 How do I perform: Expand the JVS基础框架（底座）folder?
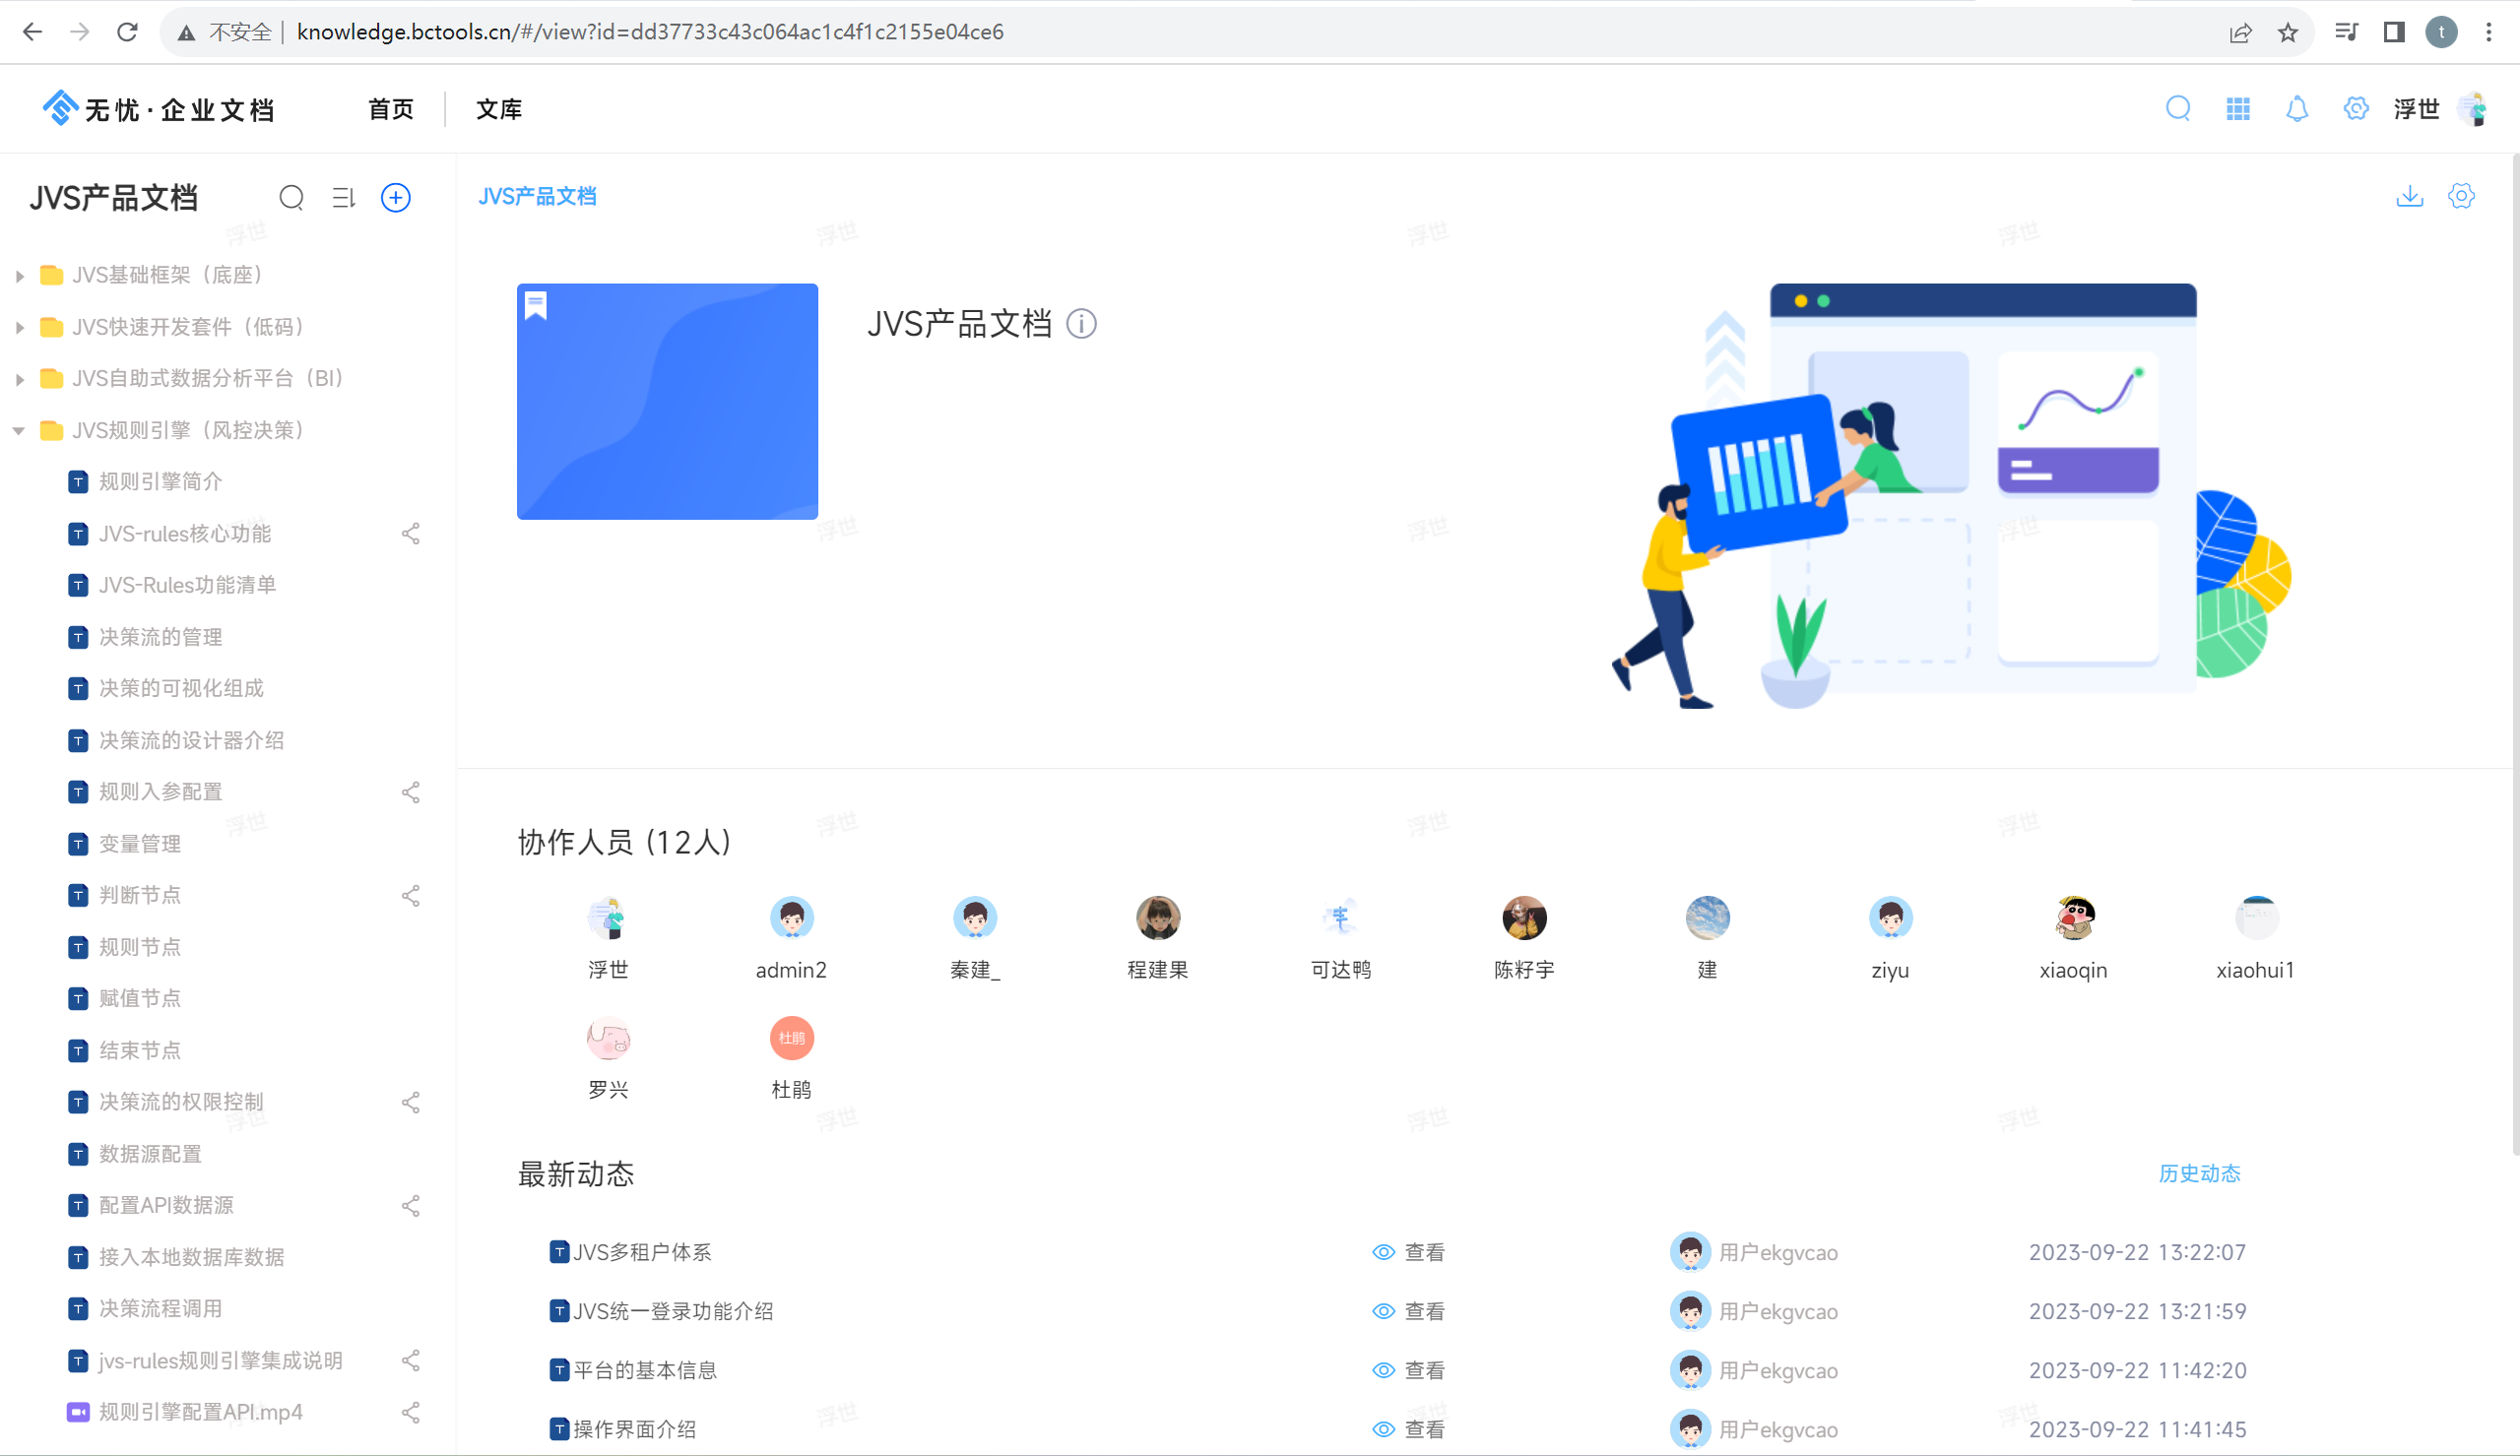click(x=19, y=274)
